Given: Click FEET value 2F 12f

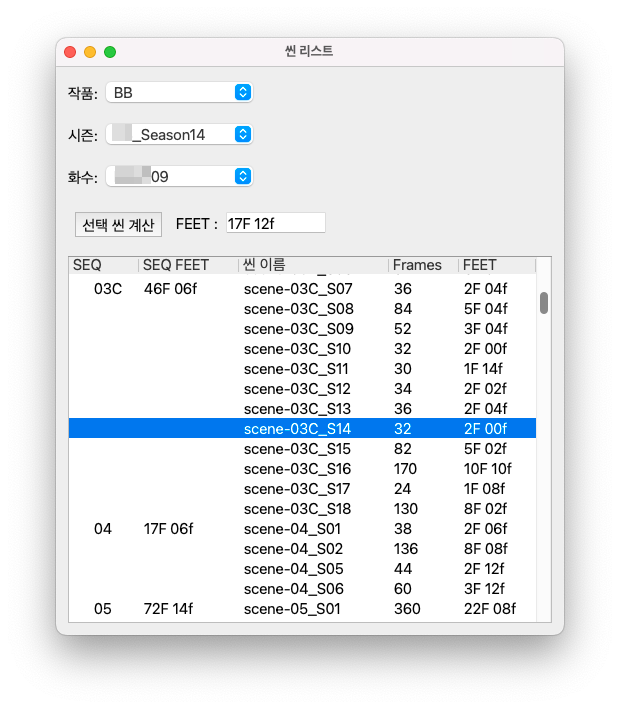Looking at the screenshot, I should [484, 569].
